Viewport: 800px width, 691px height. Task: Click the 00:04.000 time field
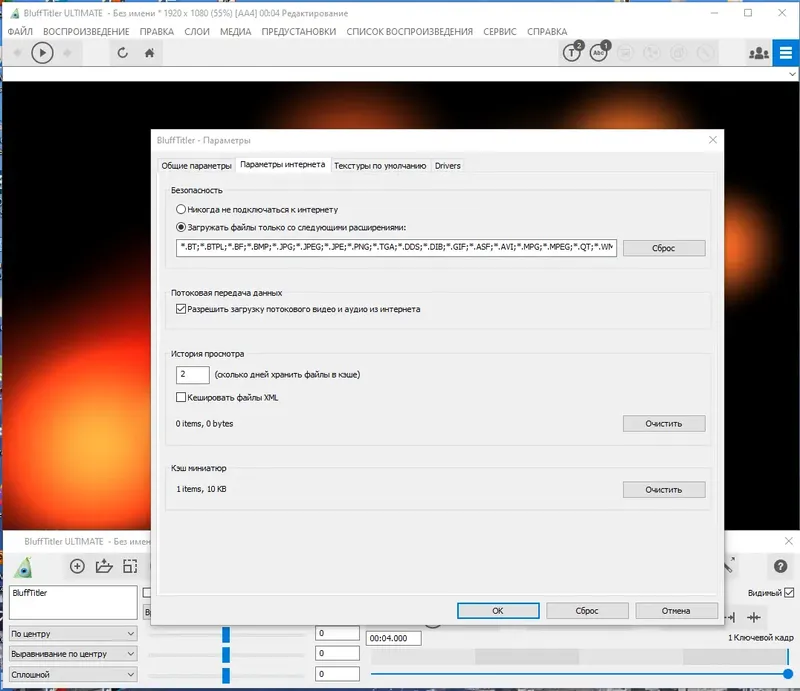click(393, 638)
